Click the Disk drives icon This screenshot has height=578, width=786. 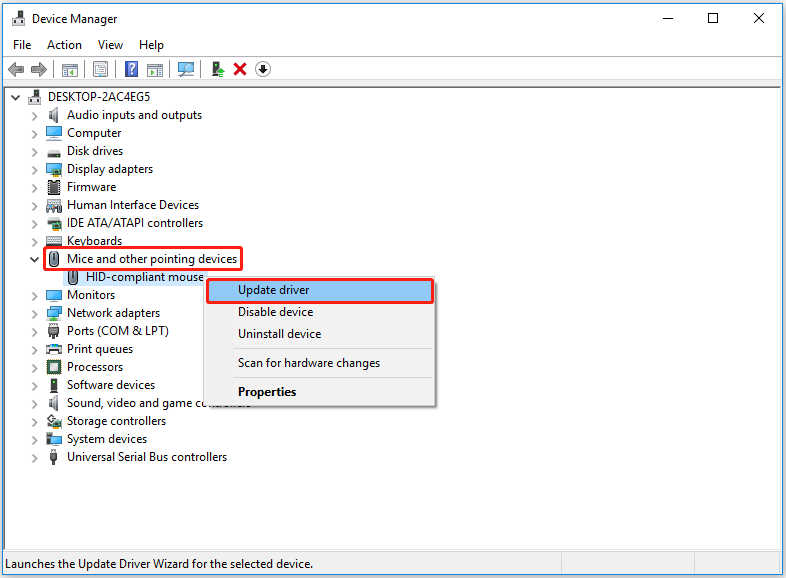[x=54, y=153]
